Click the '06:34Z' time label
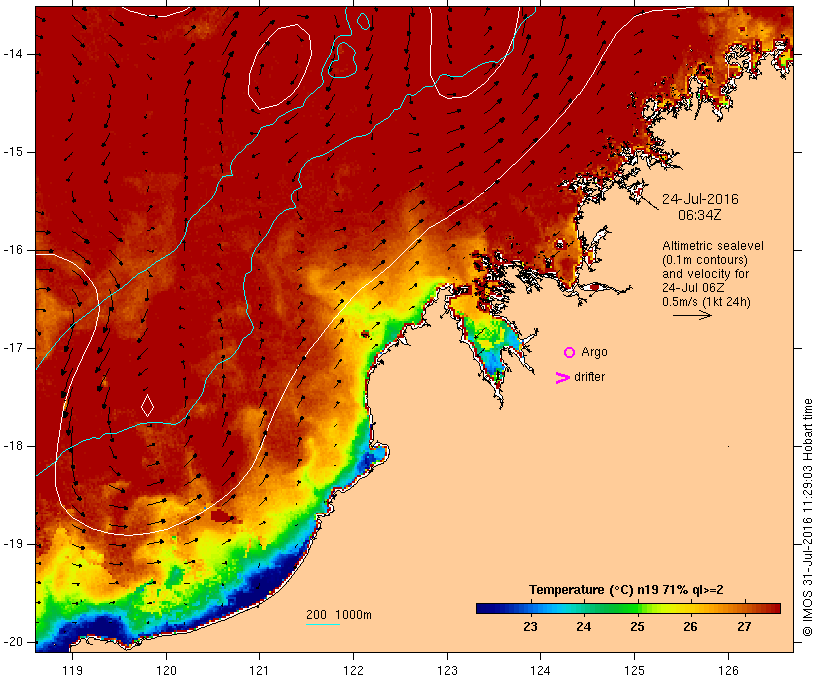Viewport: 820px width, 680px height. tap(700, 215)
